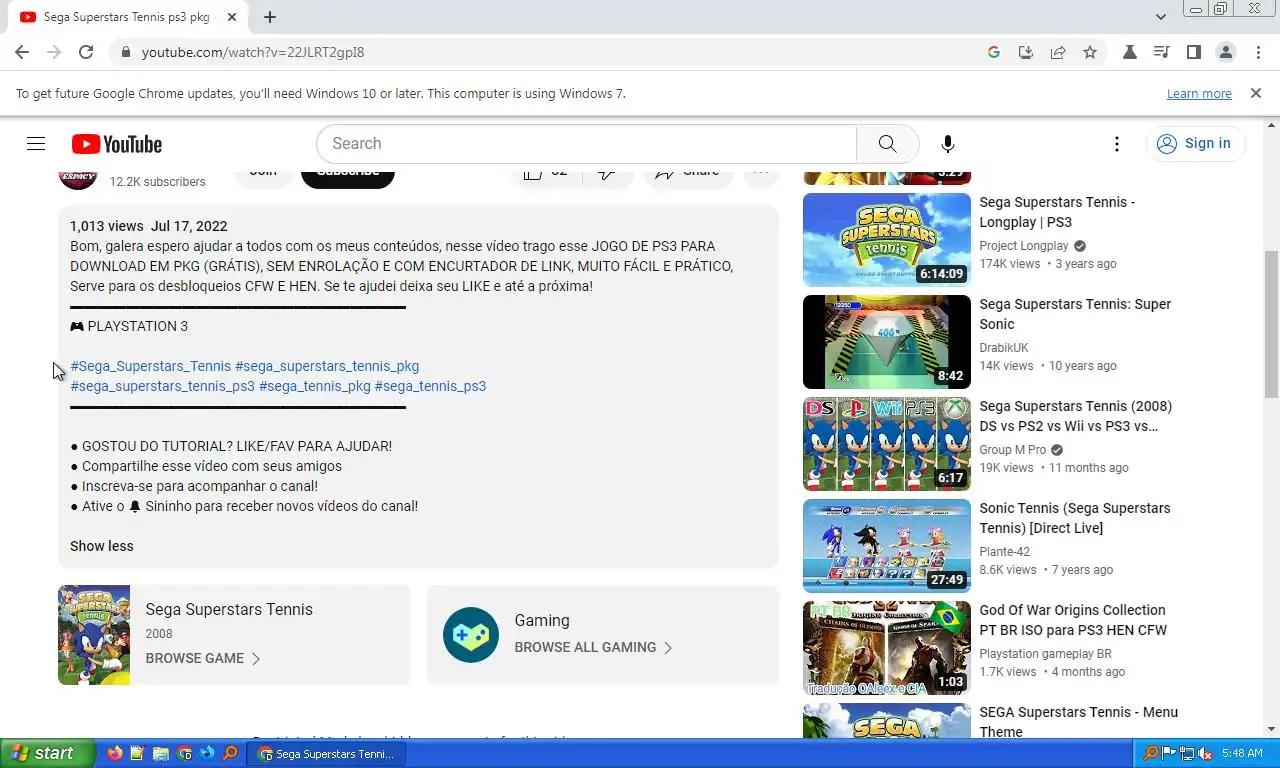The height and width of the screenshot is (768, 1280).
Task: Open Sega Superstars Tennis Longplay PS3 thumbnail
Action: point(887,240)
